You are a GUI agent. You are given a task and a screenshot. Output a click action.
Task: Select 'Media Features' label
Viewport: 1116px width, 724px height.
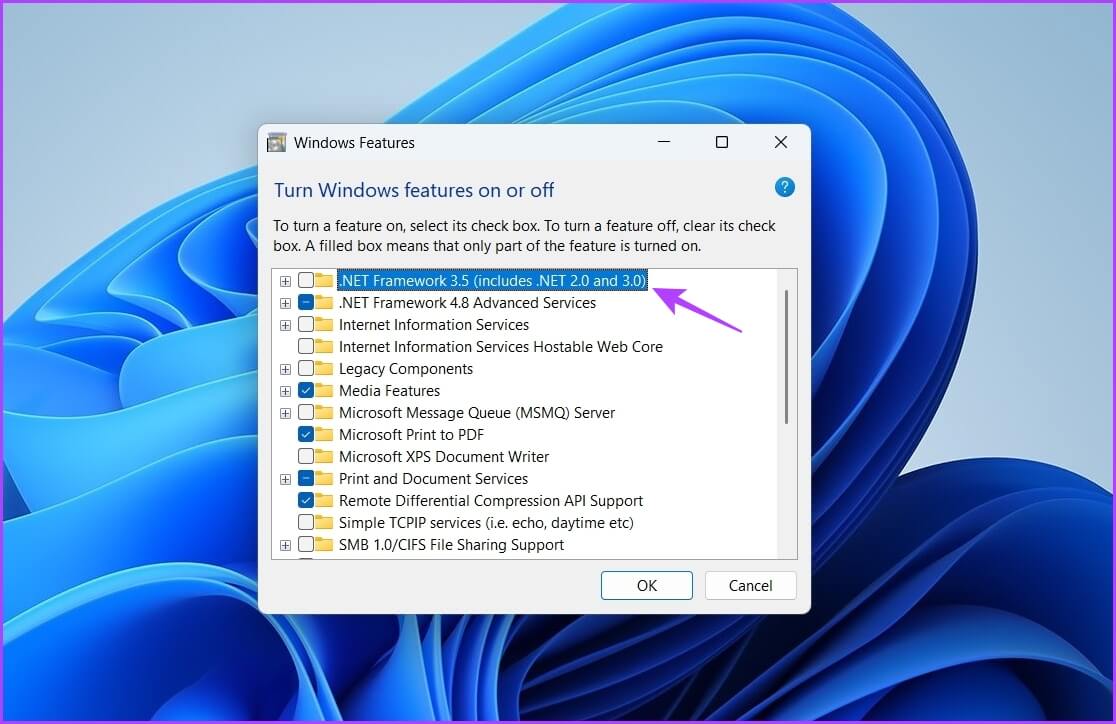[389, 391]
